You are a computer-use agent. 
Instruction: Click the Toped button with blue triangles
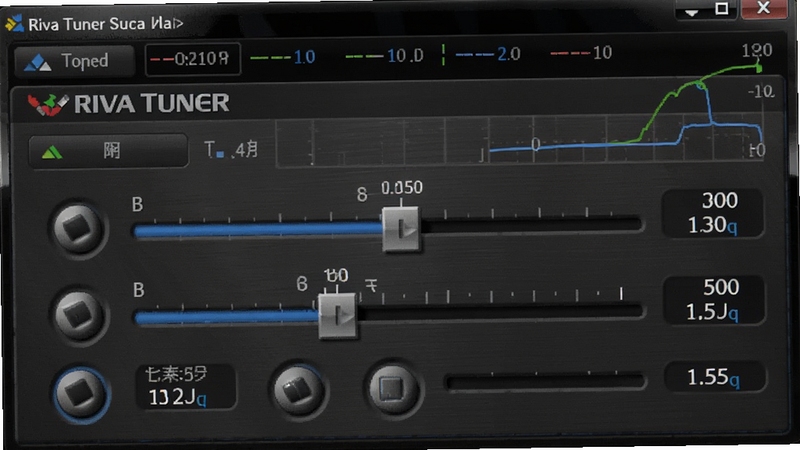coord(74,61)
